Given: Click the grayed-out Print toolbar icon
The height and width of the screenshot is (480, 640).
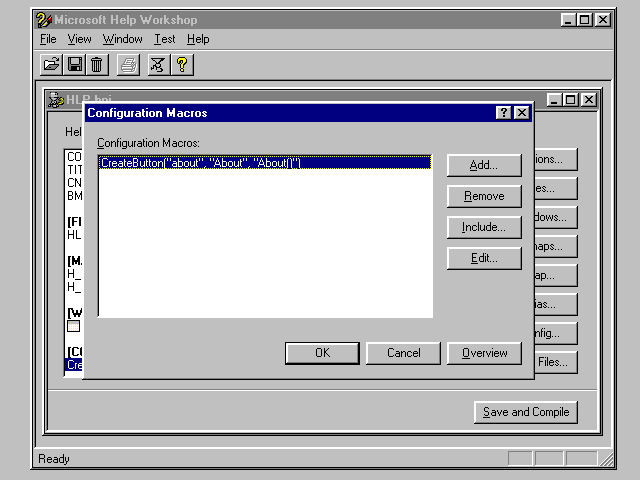Looking at the screenshot, I should 129,65.
